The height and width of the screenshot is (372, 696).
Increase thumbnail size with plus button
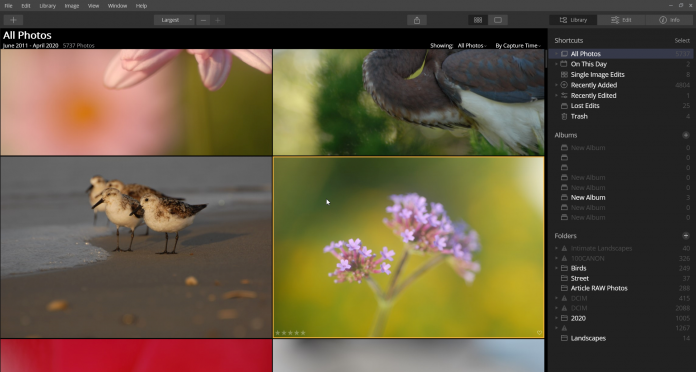218,20
